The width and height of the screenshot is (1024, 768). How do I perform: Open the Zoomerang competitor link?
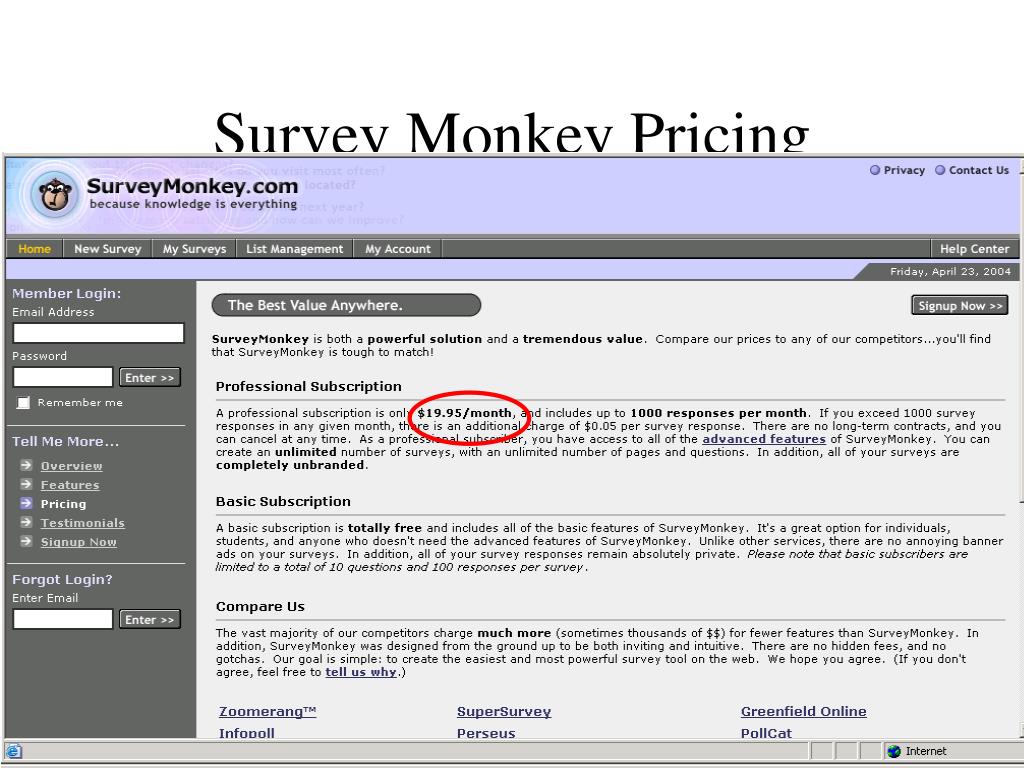coord(267,712)
